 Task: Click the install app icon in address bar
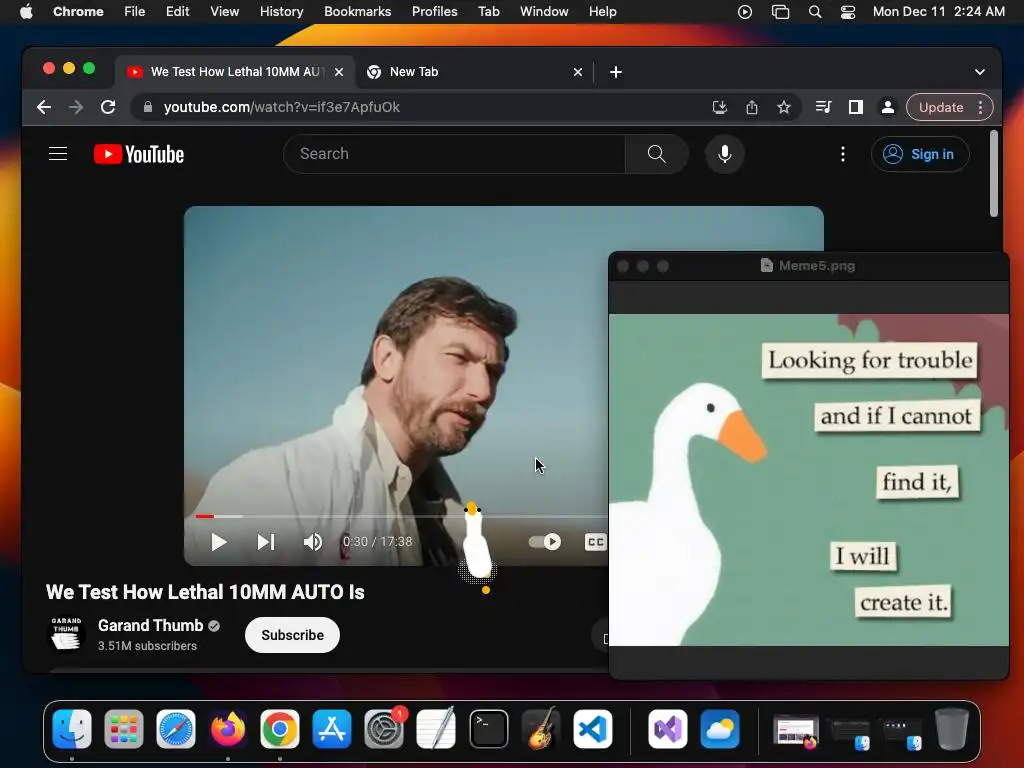[x=719, y=107]
